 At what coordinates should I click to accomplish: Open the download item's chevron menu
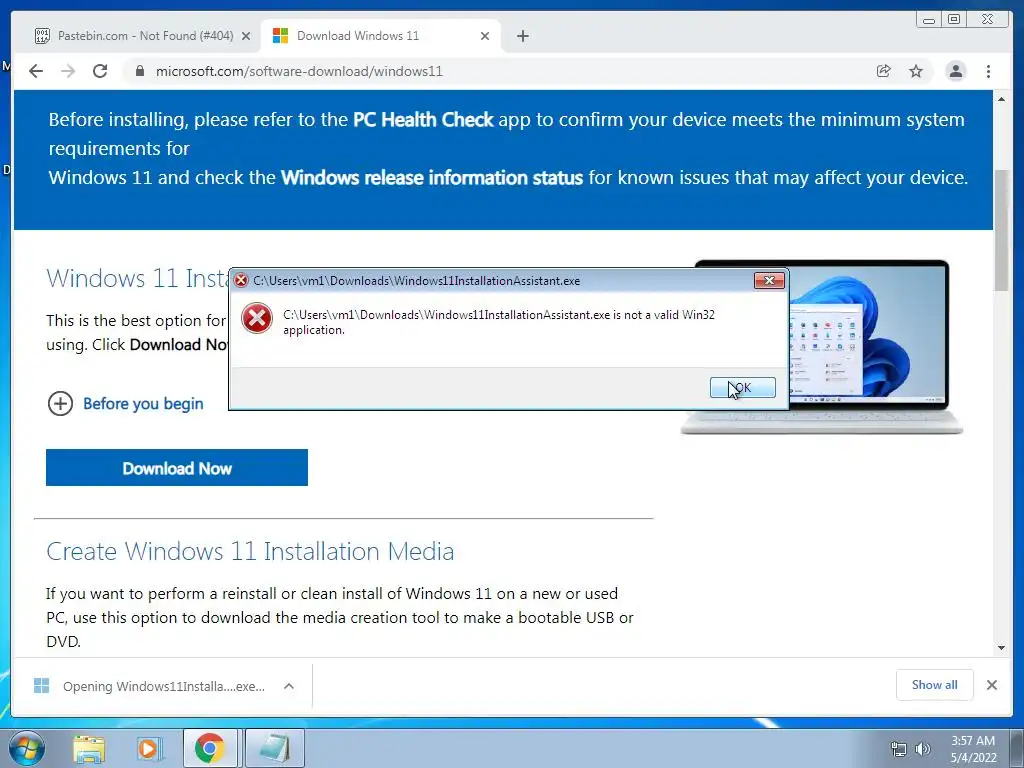[289, 686]
